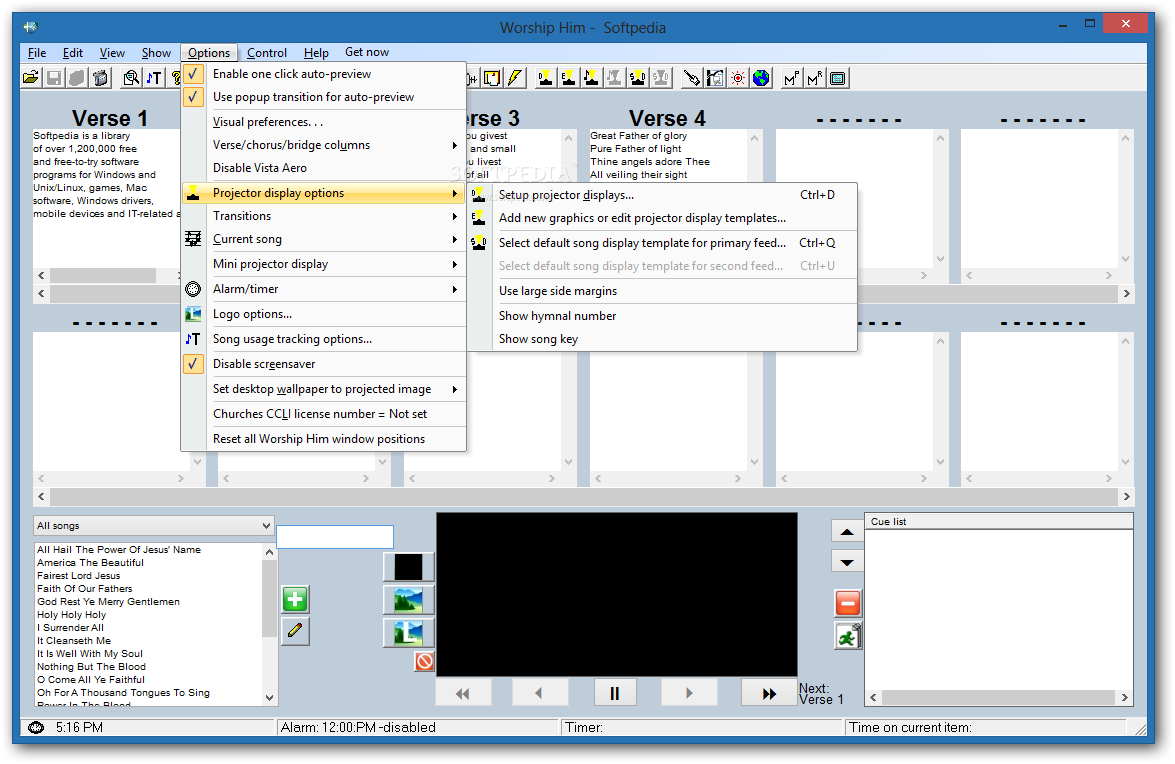The width and height of the screenshot is (1175, 764).
Task: Click the green plus add song button
Action: (x=295, y=599)
